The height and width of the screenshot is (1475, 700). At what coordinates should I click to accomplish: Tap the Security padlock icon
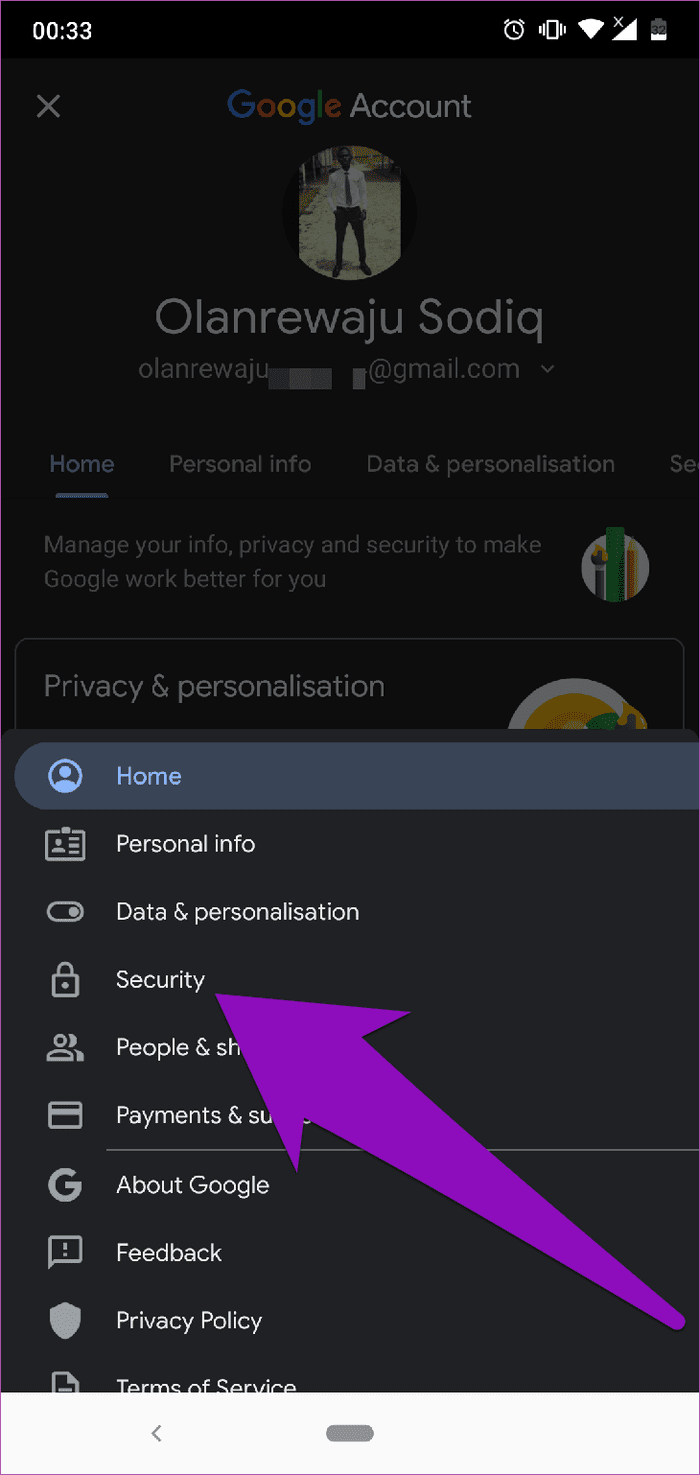pos(66,980)
